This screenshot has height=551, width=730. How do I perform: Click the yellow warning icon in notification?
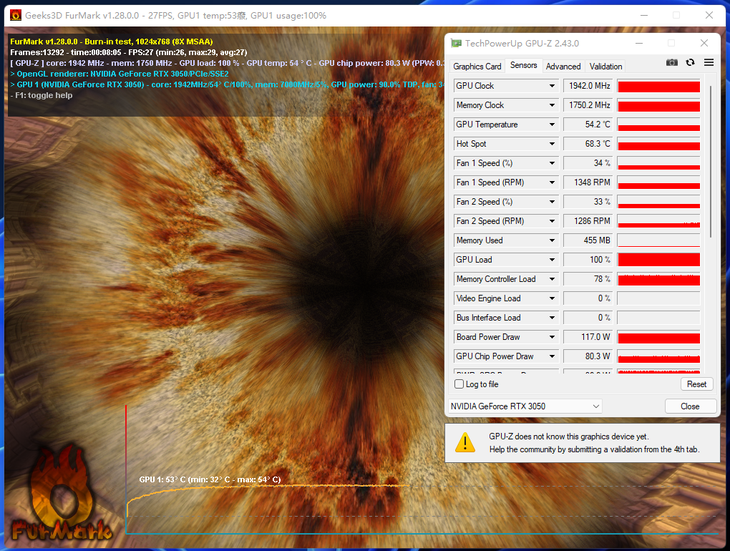tap(465, 442)
